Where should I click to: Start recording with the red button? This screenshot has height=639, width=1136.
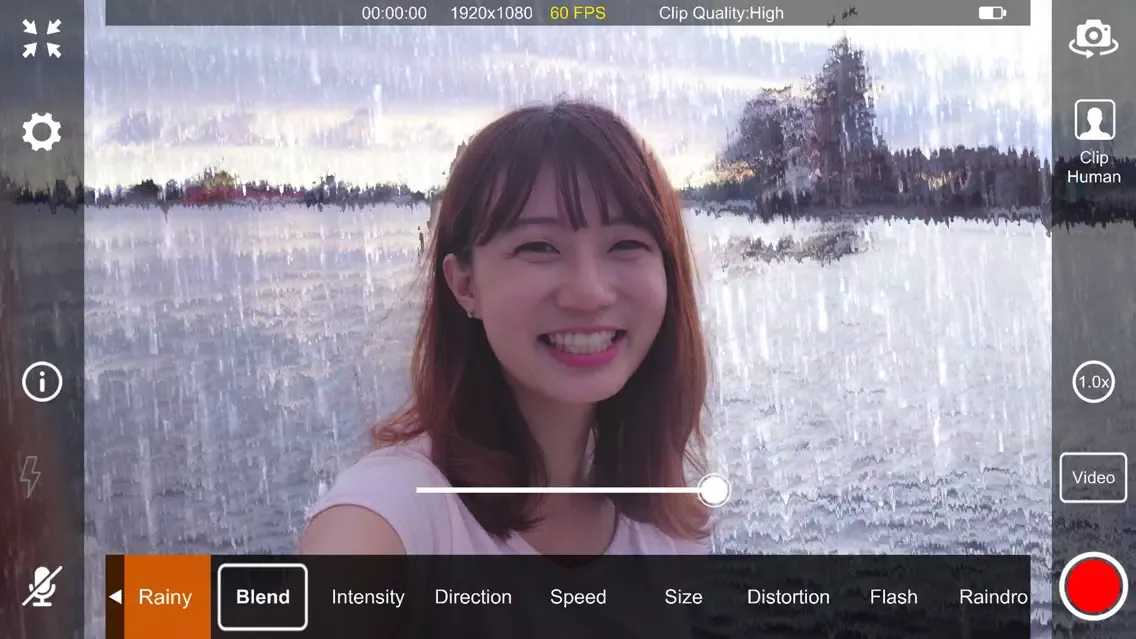coord(1093,586)
